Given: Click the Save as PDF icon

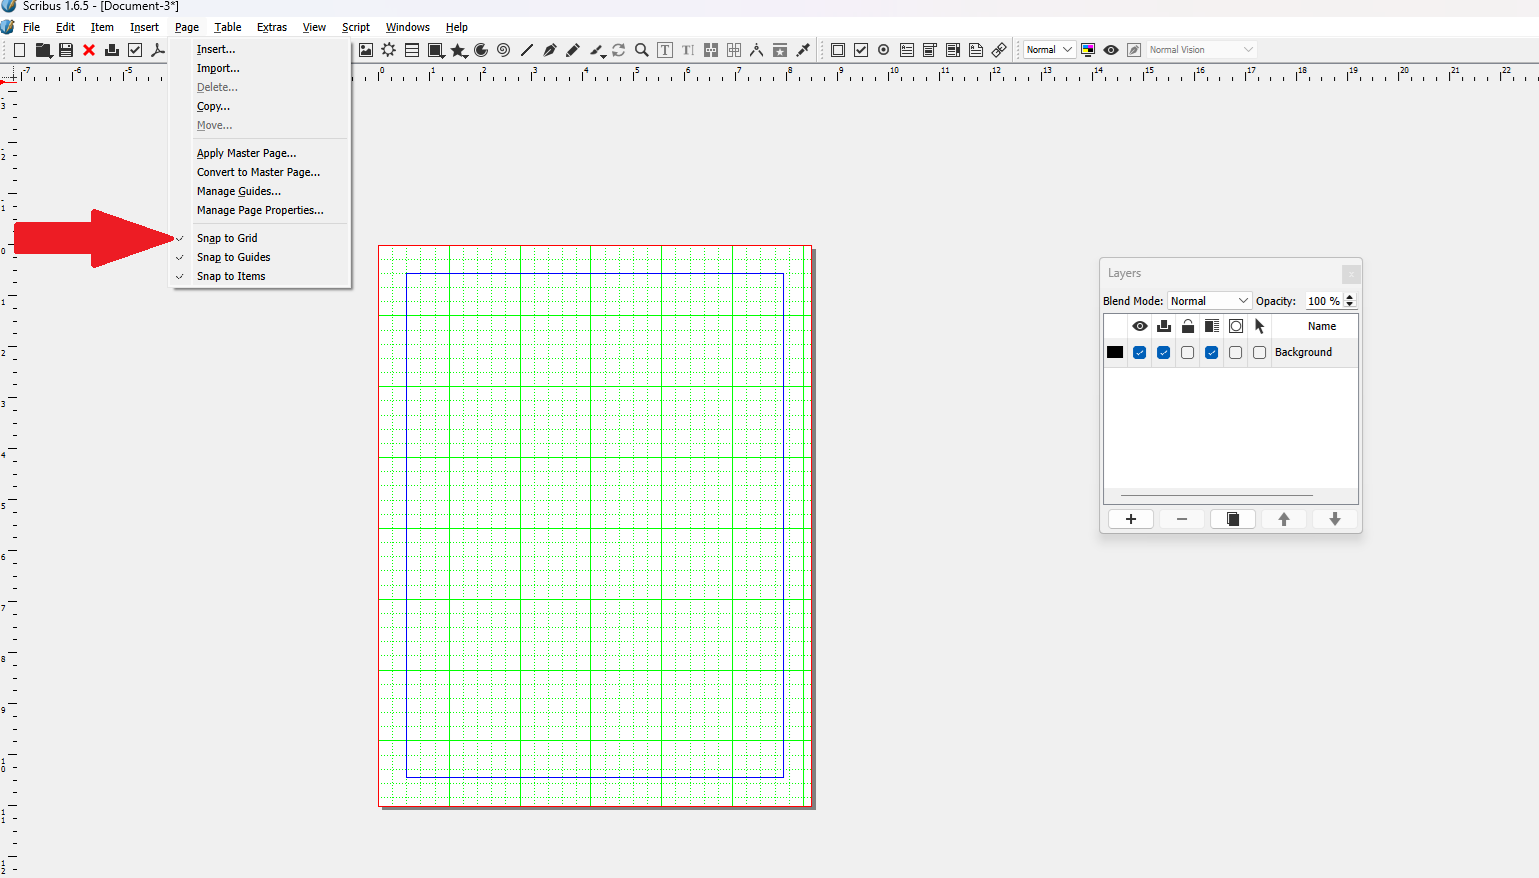Looking at the screenshot, I should point(158,50).
